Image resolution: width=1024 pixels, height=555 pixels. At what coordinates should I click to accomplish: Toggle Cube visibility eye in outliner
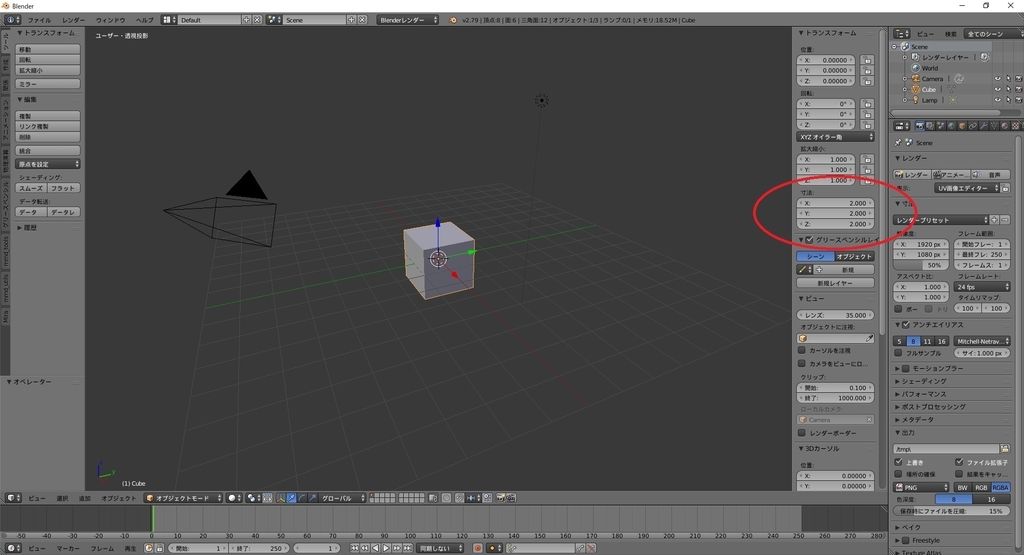pyautogui.click(x=997, y=89)
